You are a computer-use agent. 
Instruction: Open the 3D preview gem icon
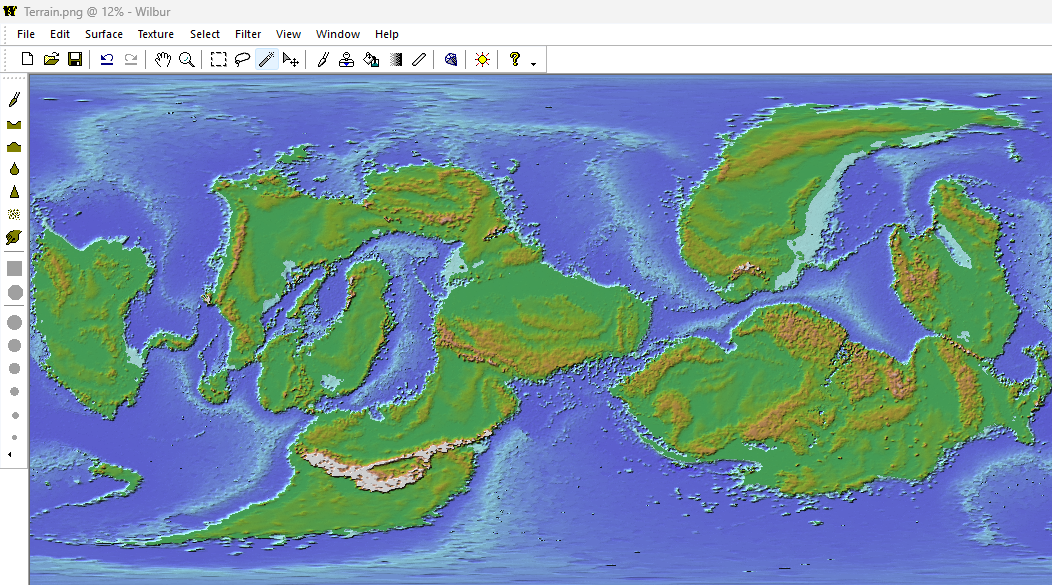451,60
